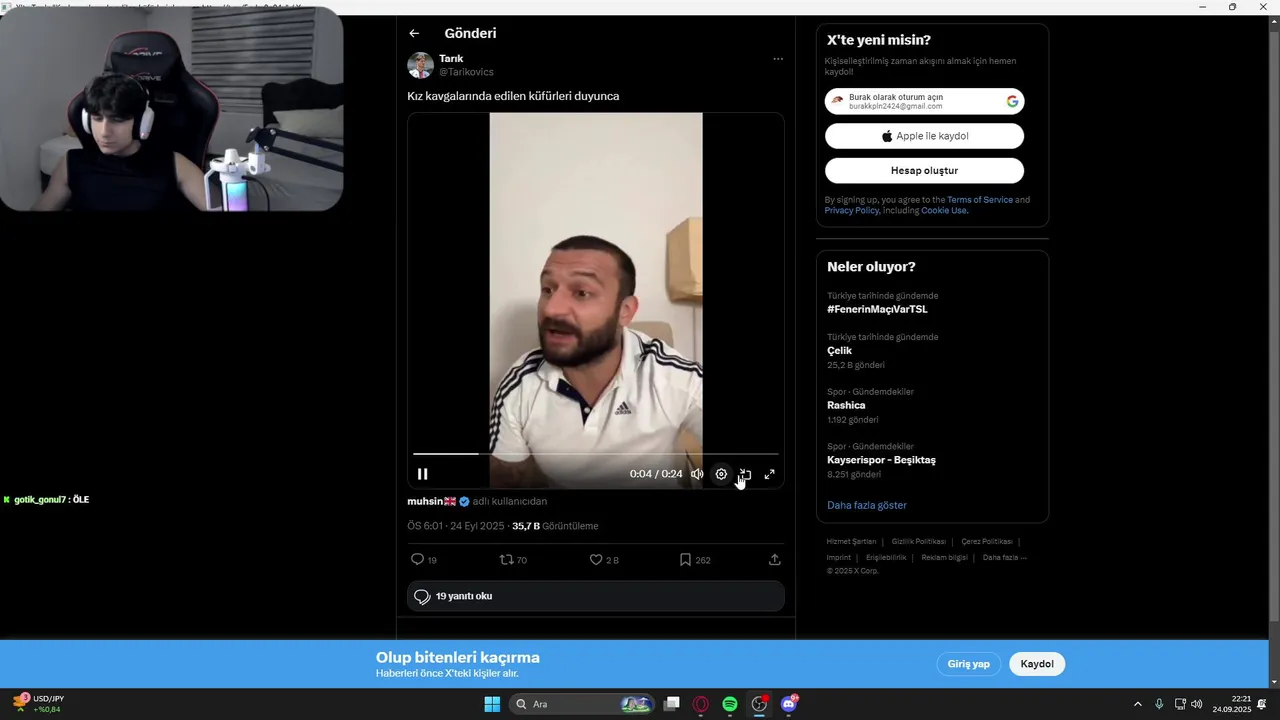The image size is (1280, 720).
Task: Open the Çerez Politikası footer link
Action: coord(987,542)
